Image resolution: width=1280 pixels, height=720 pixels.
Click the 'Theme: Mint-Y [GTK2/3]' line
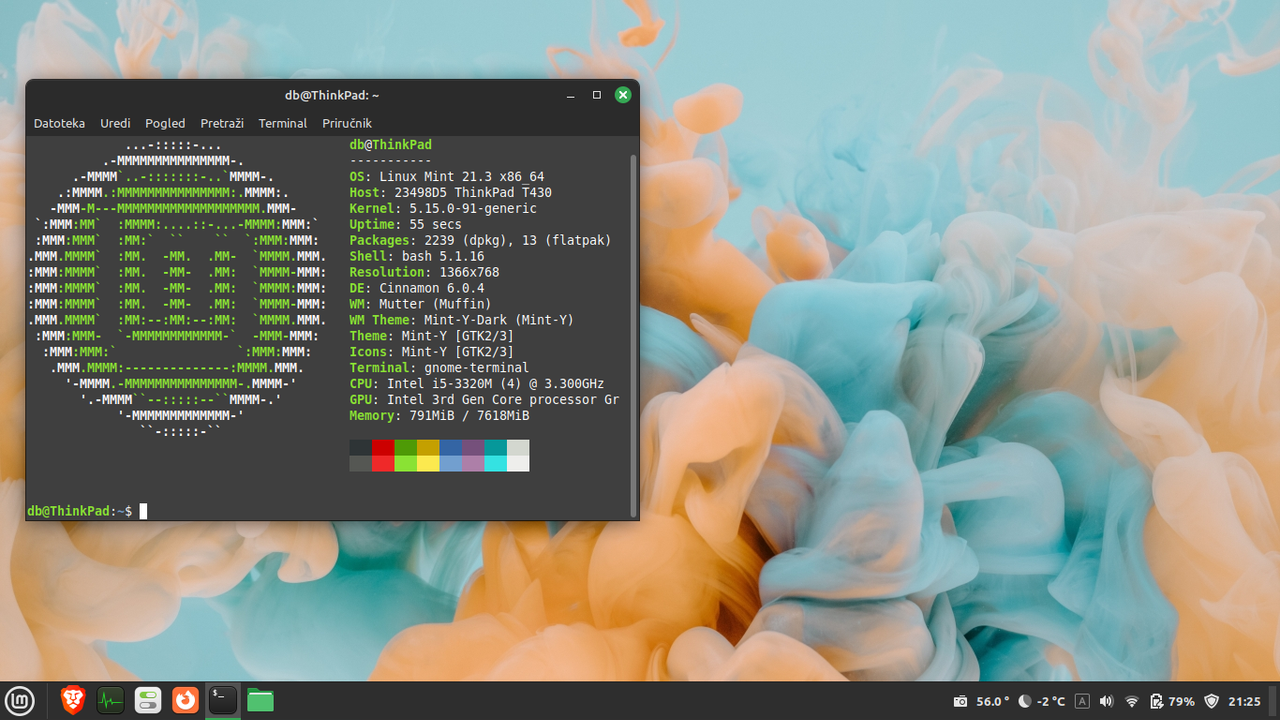pos(432,337)
